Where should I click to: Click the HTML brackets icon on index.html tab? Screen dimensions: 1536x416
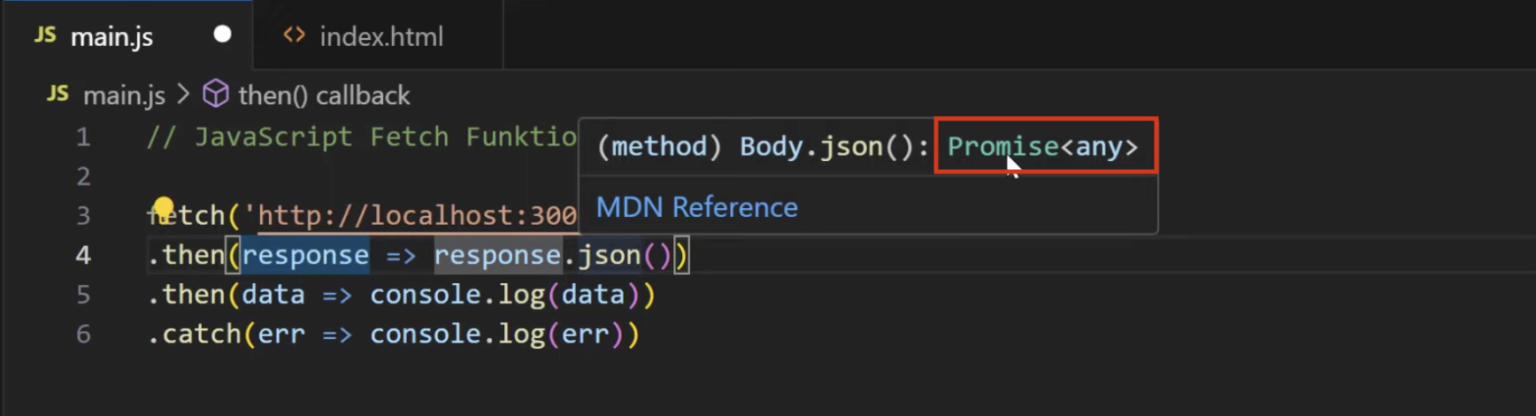point(293,36)
